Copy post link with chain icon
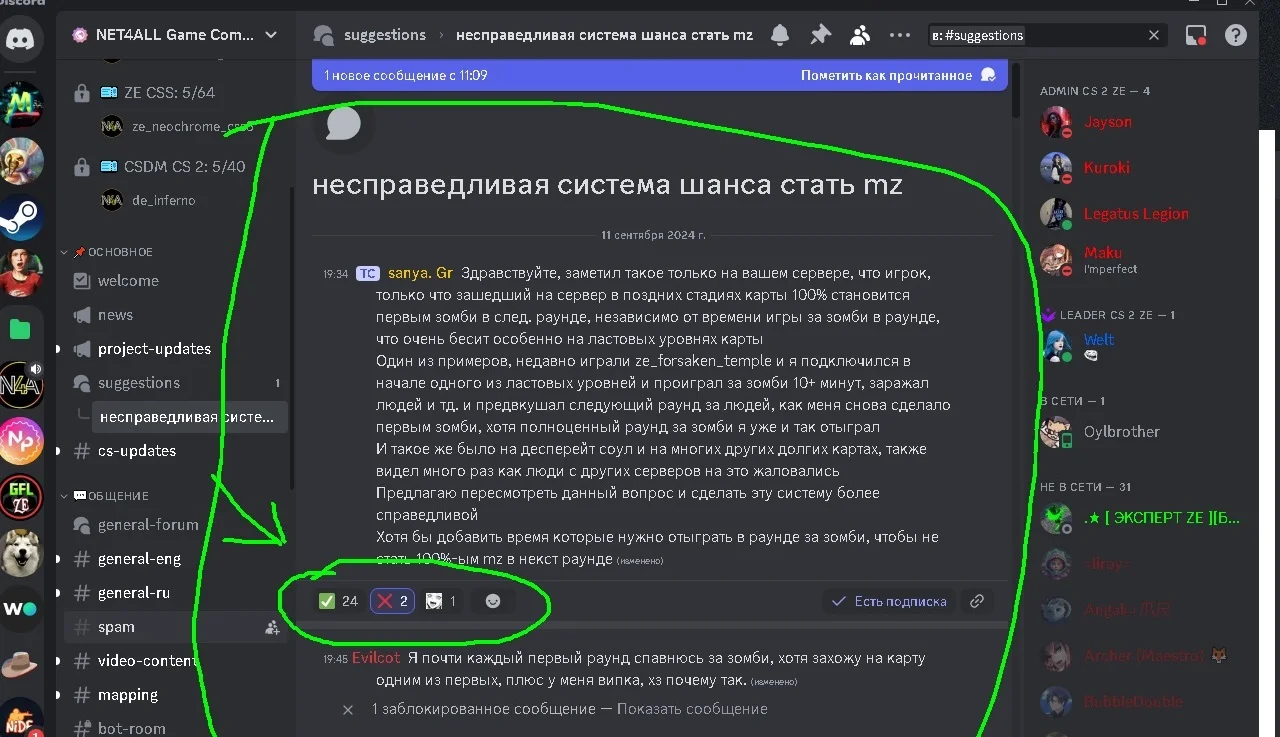This screenshot has width=1280, height=737. (x=977, y=601)
